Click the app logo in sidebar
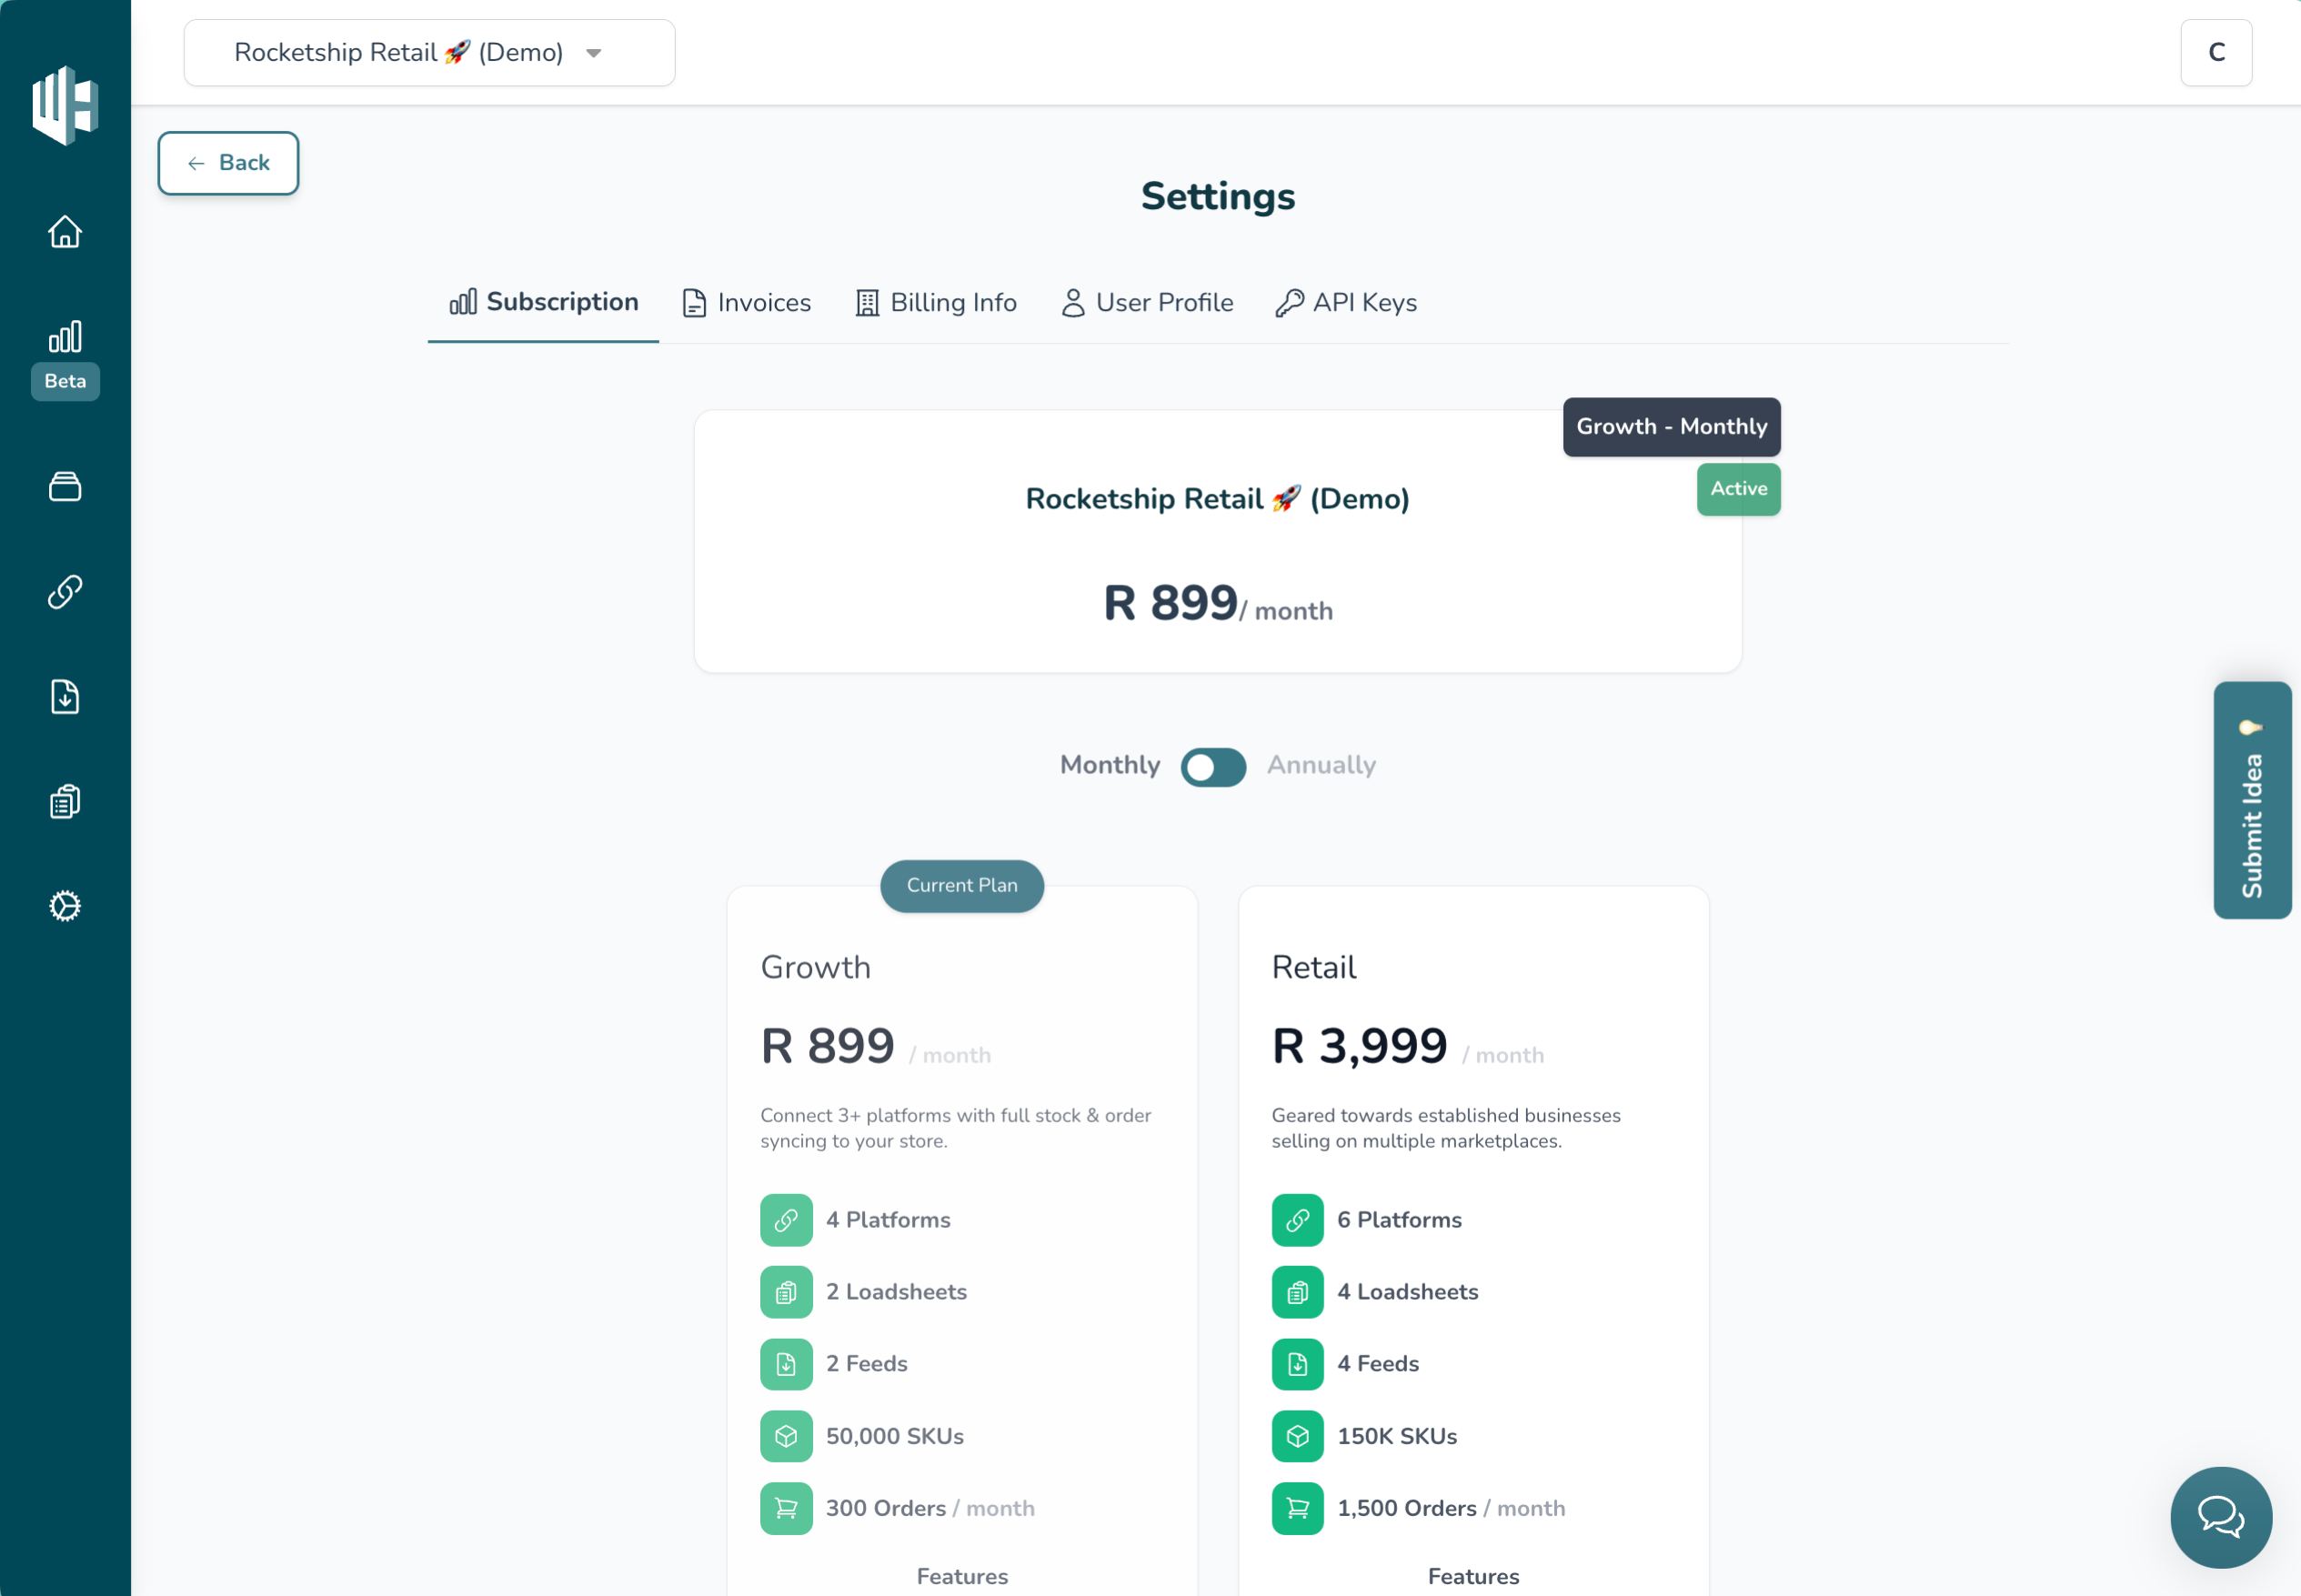 pyautogui.click(x=65, y=105)
